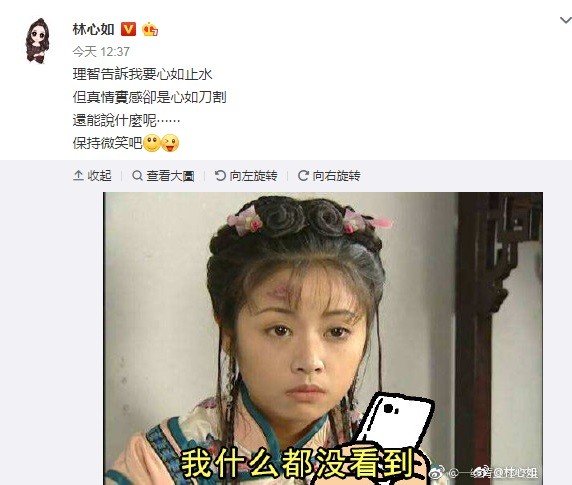
Task: Rotate image left with 向左旋转
Action: (x=246, y=176)
